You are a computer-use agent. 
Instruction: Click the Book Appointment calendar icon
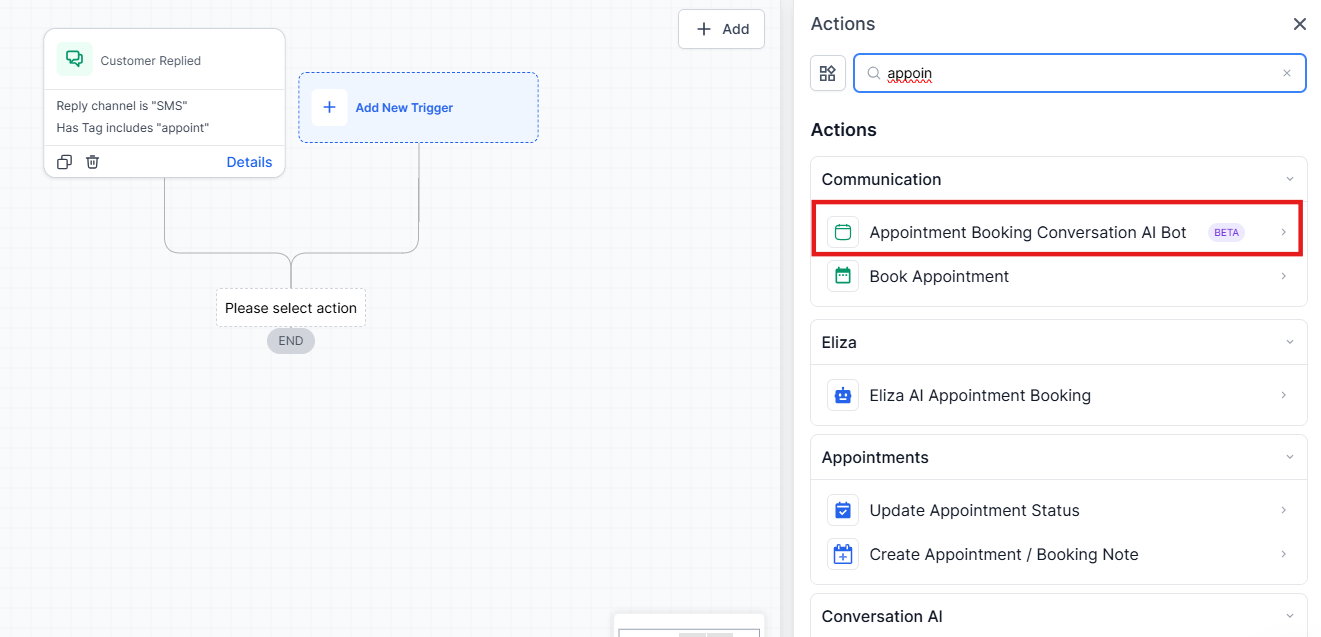[x=842, y=276]
